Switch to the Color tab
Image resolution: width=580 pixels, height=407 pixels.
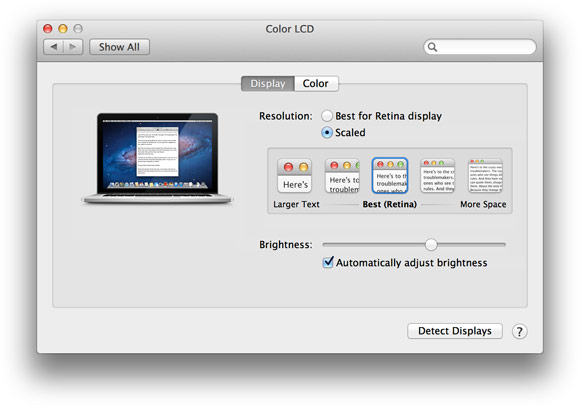click(316, 84)
